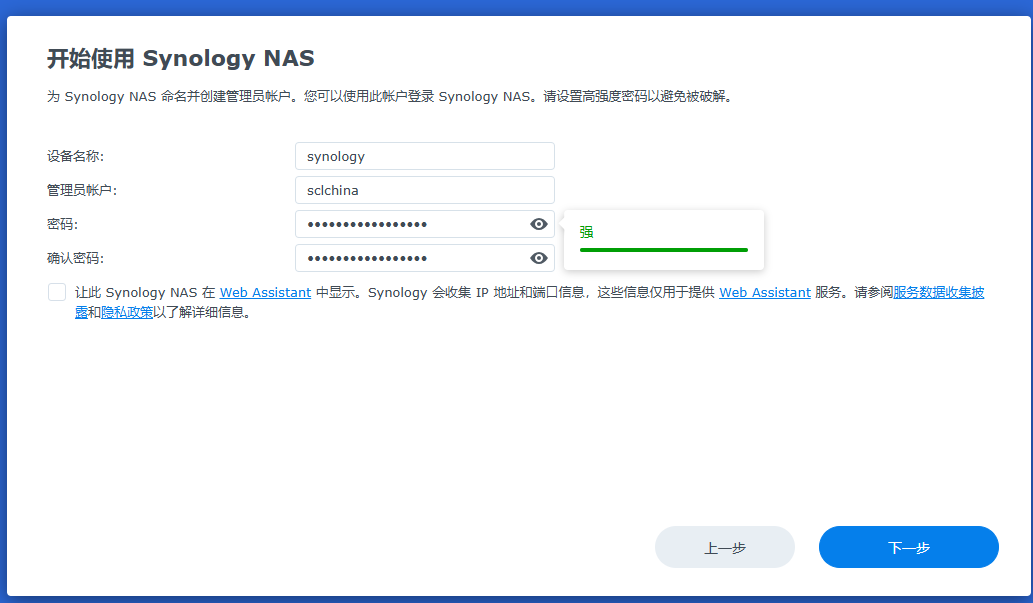
Task: Reveal the confirm password via eye icon
Action: point(539,258)
